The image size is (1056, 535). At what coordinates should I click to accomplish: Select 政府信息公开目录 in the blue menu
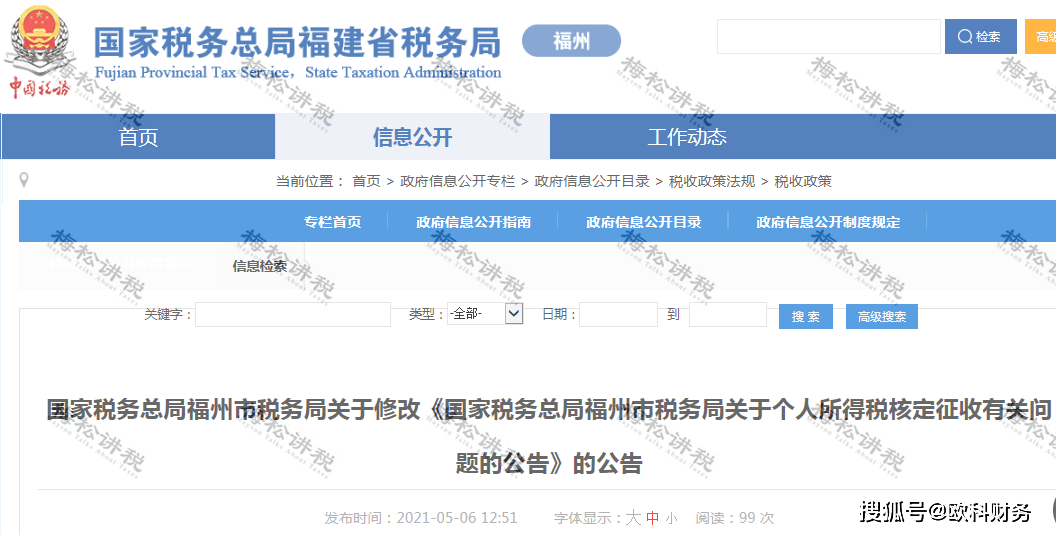pos(644,222)
